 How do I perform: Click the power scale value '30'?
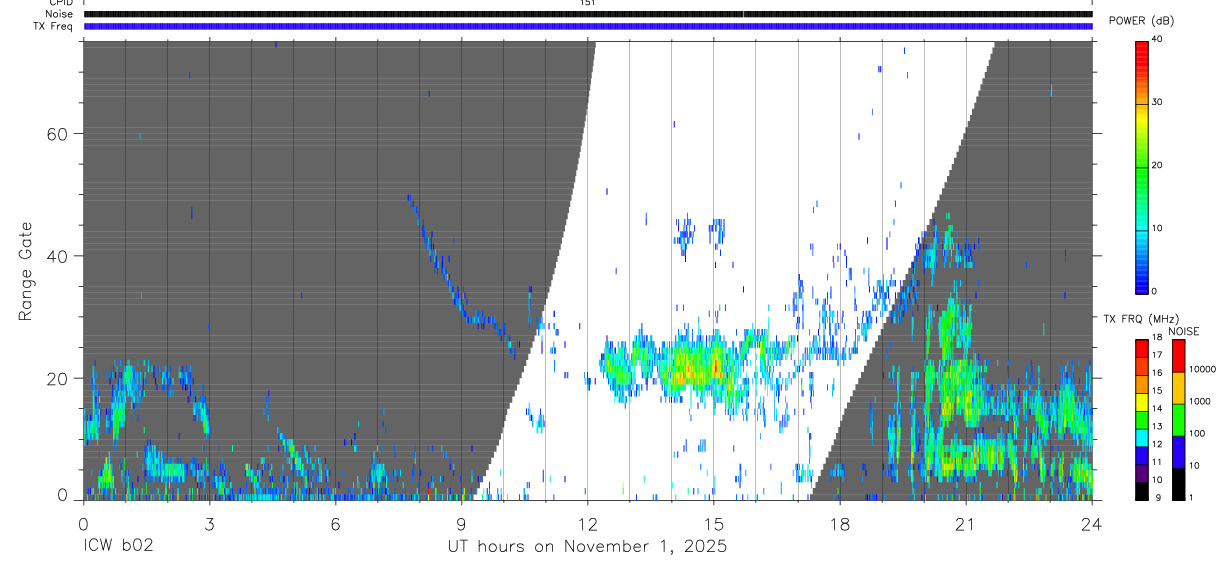tap(1157, 103)
